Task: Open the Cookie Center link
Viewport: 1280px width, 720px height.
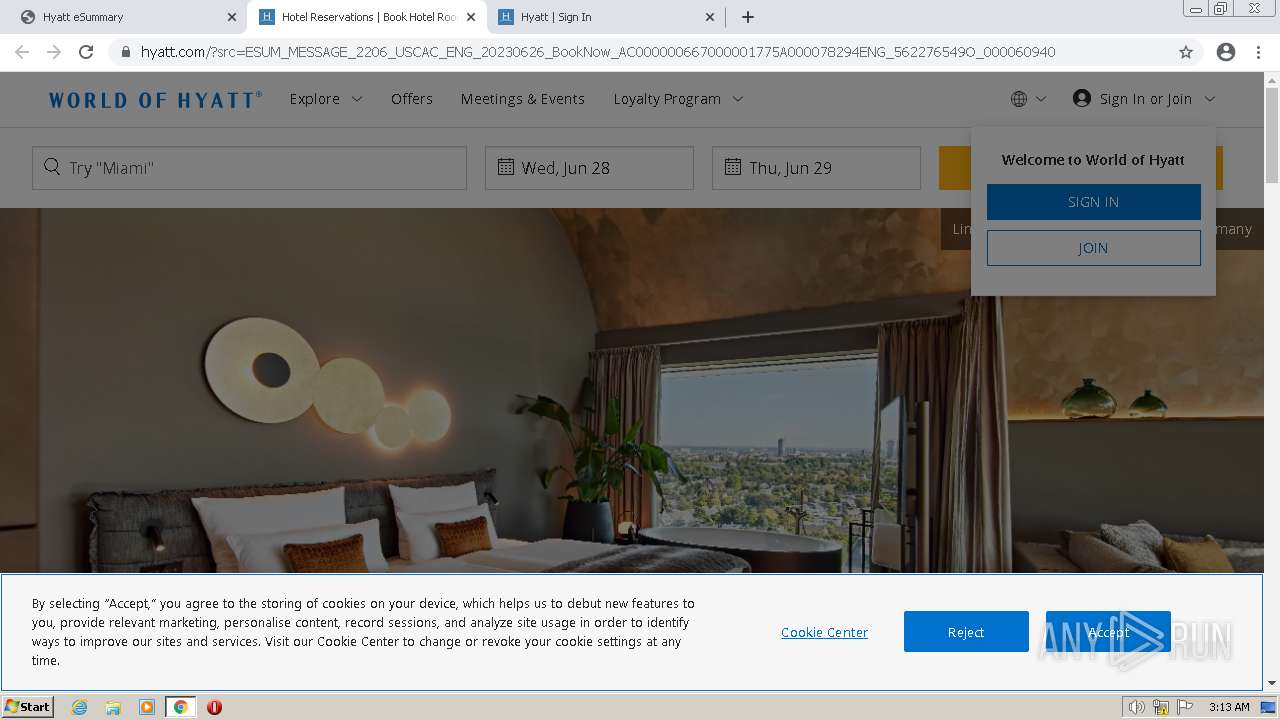Action: 824,632
